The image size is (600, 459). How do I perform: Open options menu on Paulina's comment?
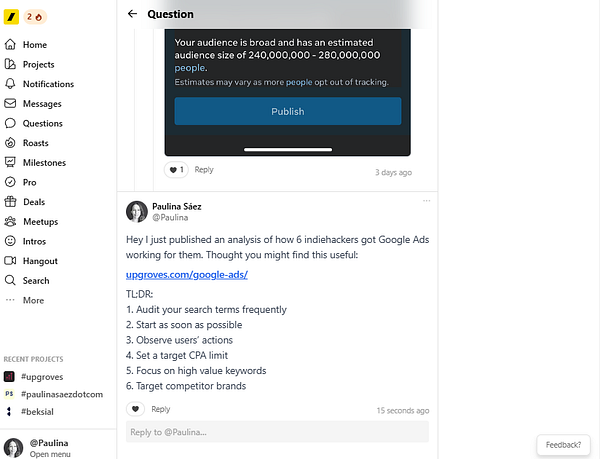coord(426,201)
